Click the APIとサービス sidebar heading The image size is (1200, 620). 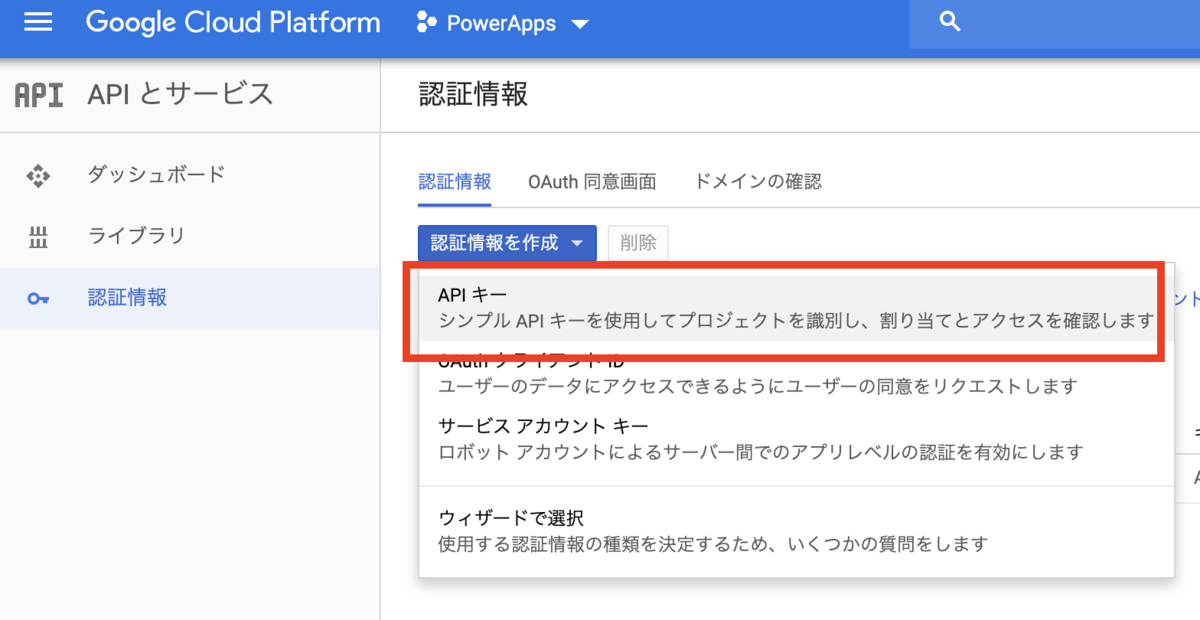[x=180, y=94]
